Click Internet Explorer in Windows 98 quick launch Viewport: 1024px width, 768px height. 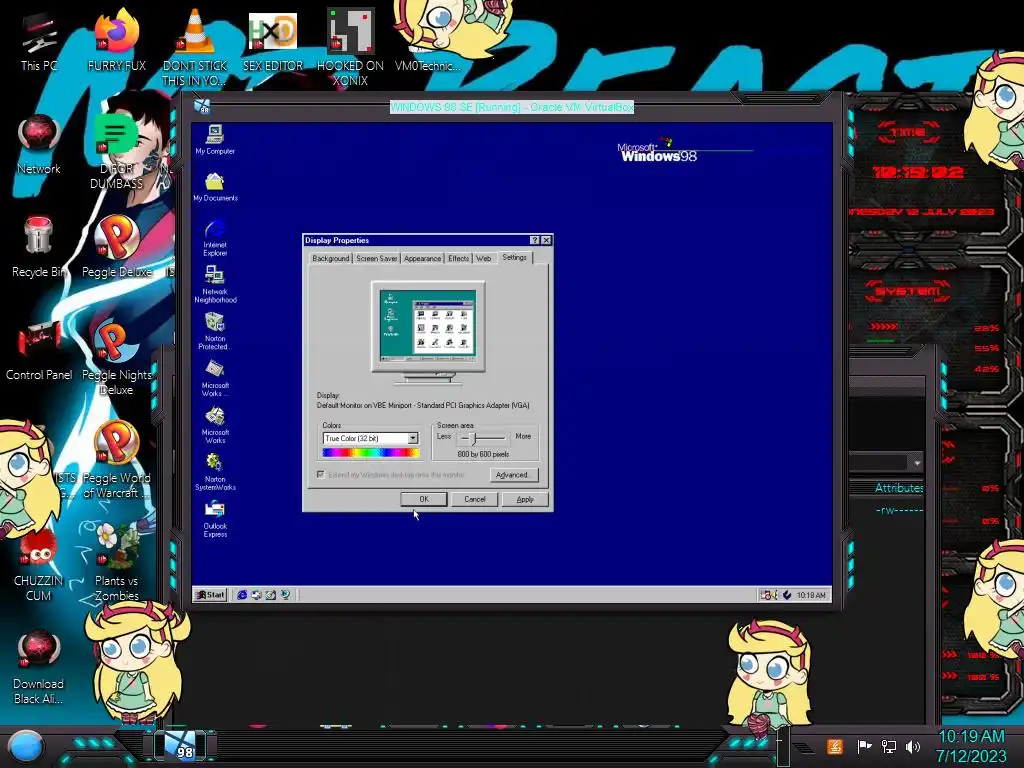click(x=242, y=594)
